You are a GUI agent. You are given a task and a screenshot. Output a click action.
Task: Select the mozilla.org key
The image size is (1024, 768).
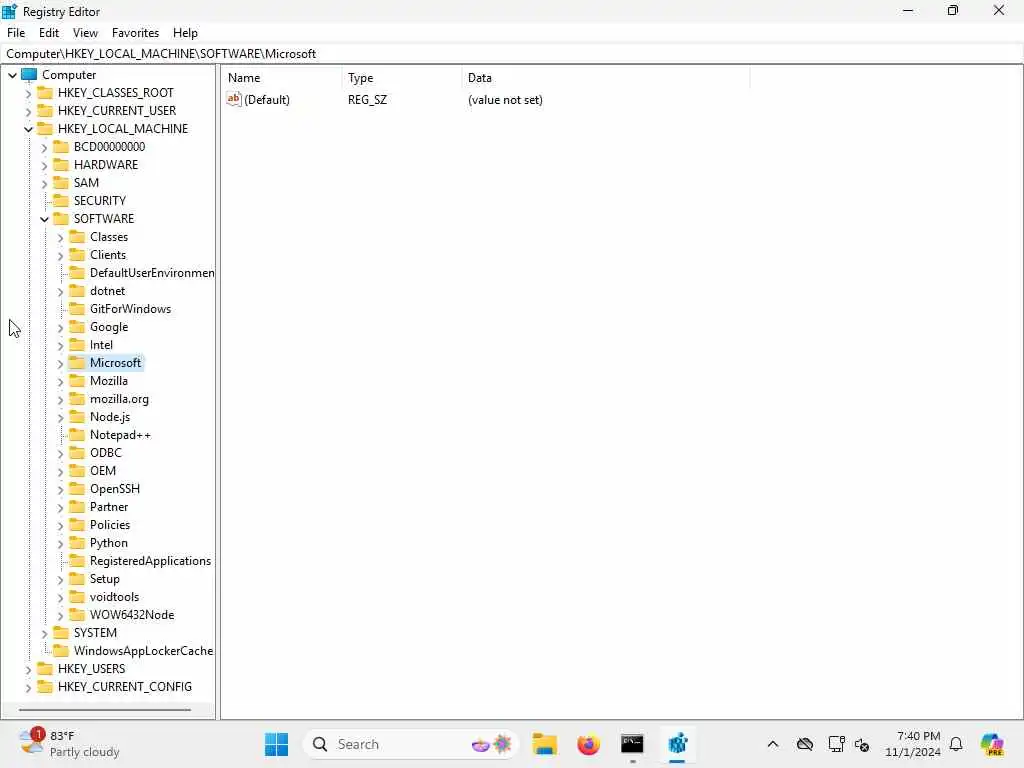(119, 399)
